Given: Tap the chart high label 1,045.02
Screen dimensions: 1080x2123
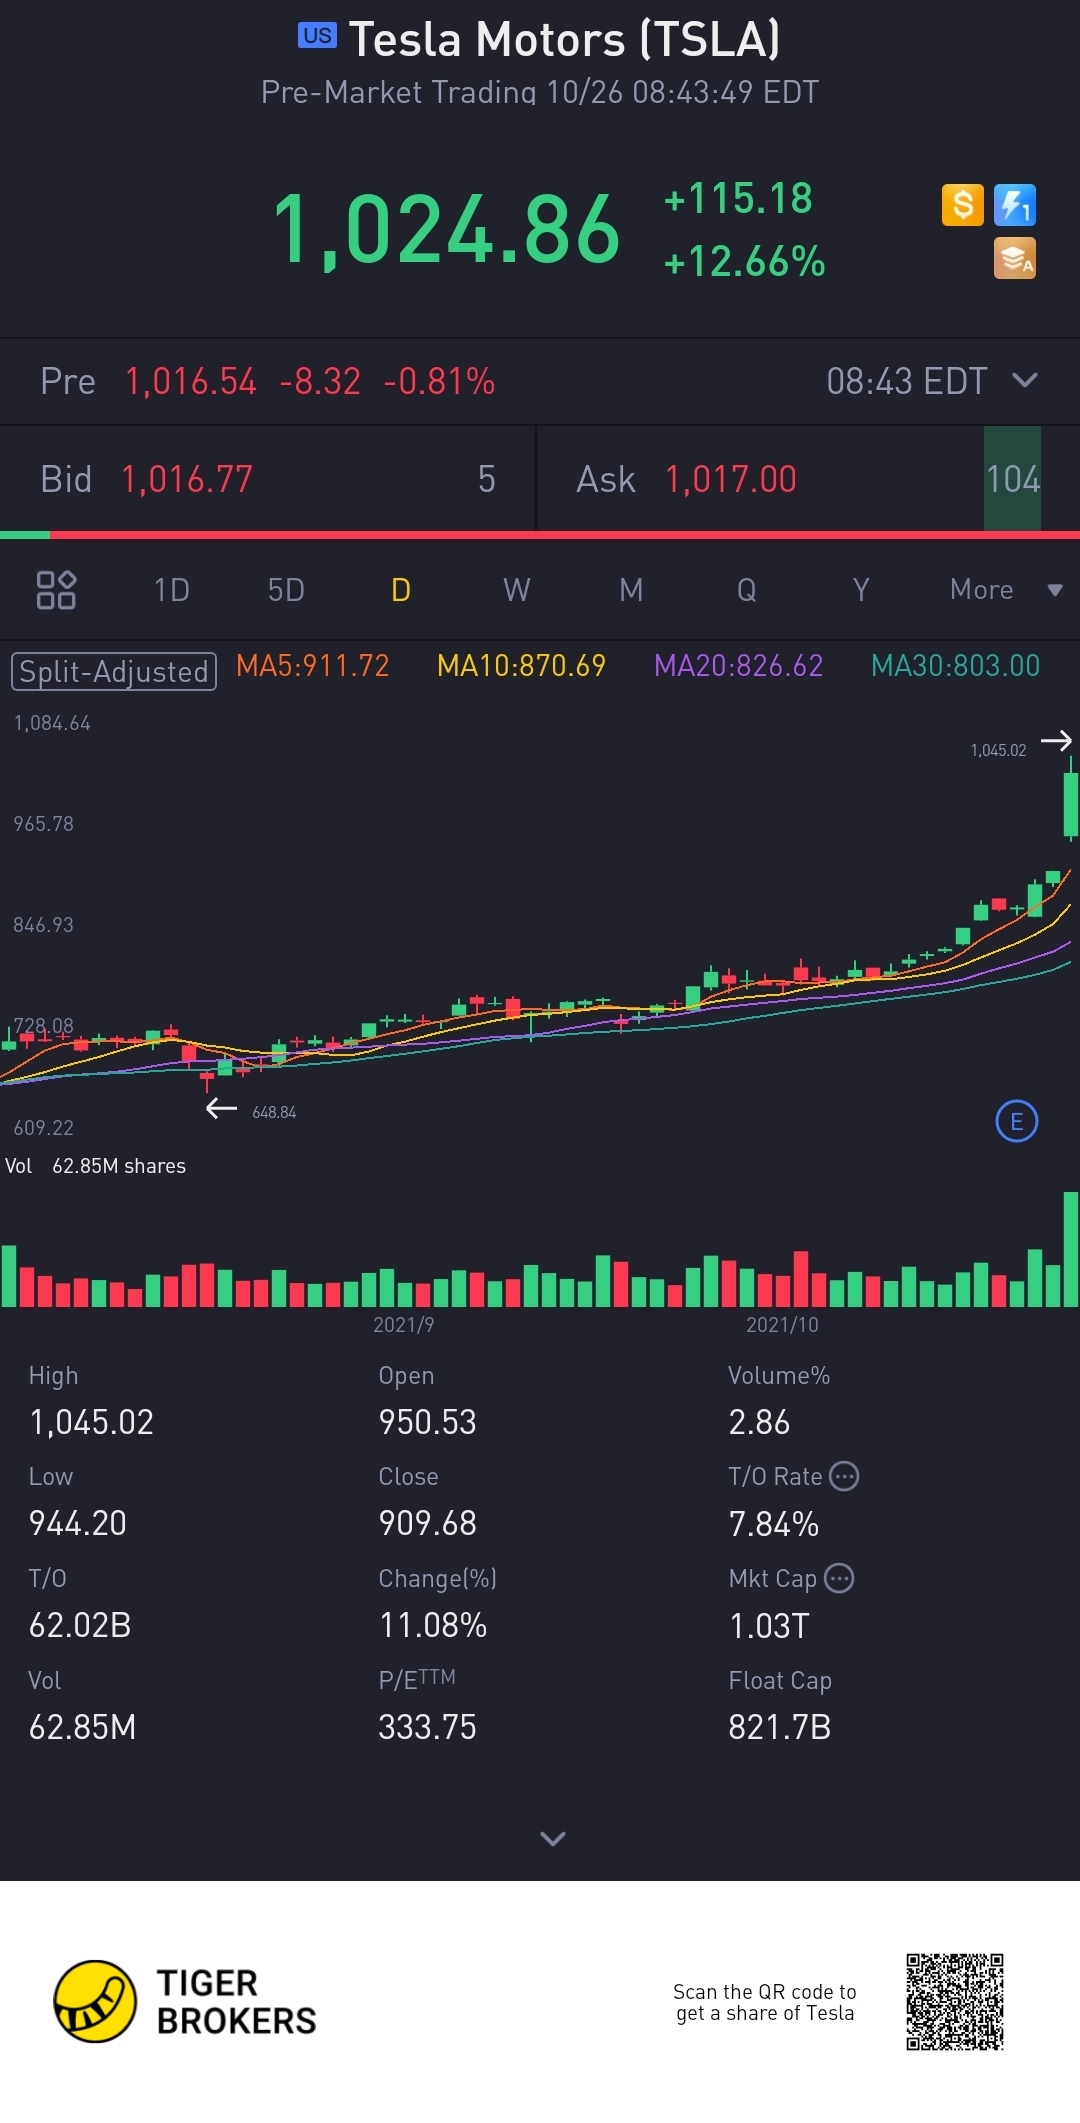Looking at the screenshot, I should (x=998, y=750).
